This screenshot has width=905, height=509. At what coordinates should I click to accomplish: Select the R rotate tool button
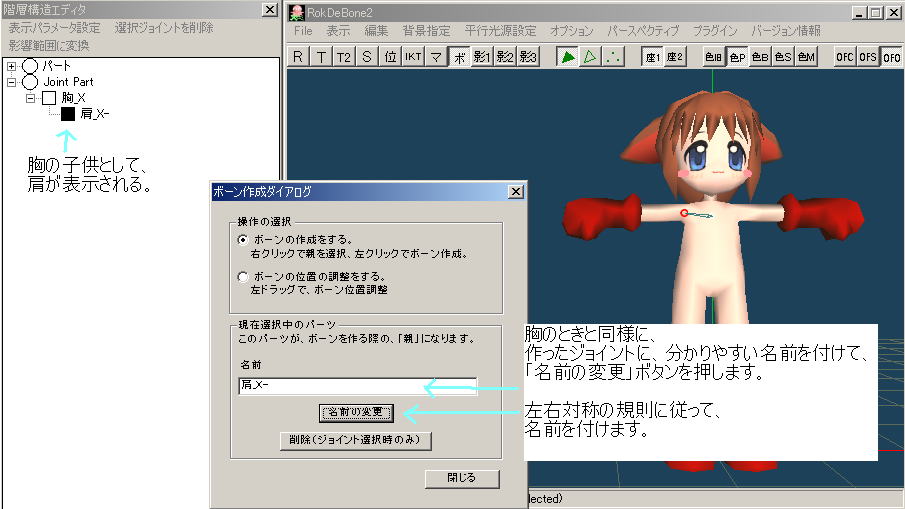[x=298, y=57]
